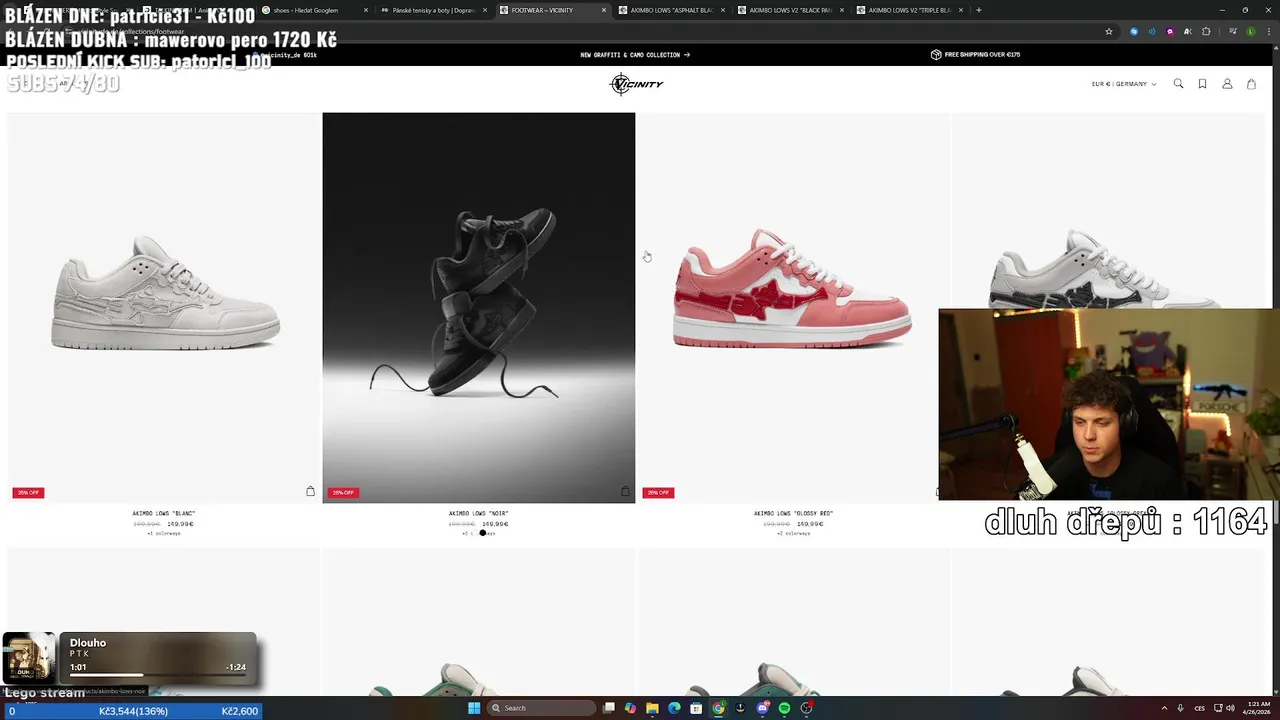Bookmark this page with star icon
Image resolution: width=1280 pixels, height=720 pixels.
pyautogui.click(x=1109, y=31)
